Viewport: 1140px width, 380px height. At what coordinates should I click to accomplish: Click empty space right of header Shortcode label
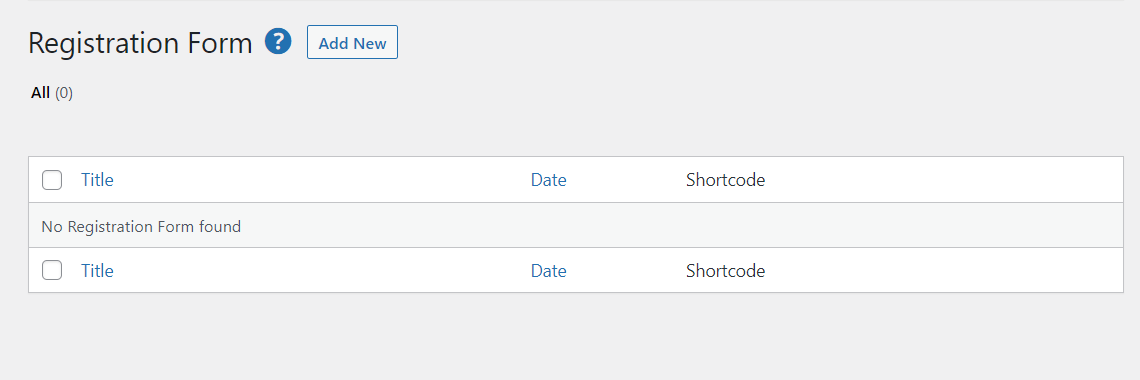[x=944, y=179]
